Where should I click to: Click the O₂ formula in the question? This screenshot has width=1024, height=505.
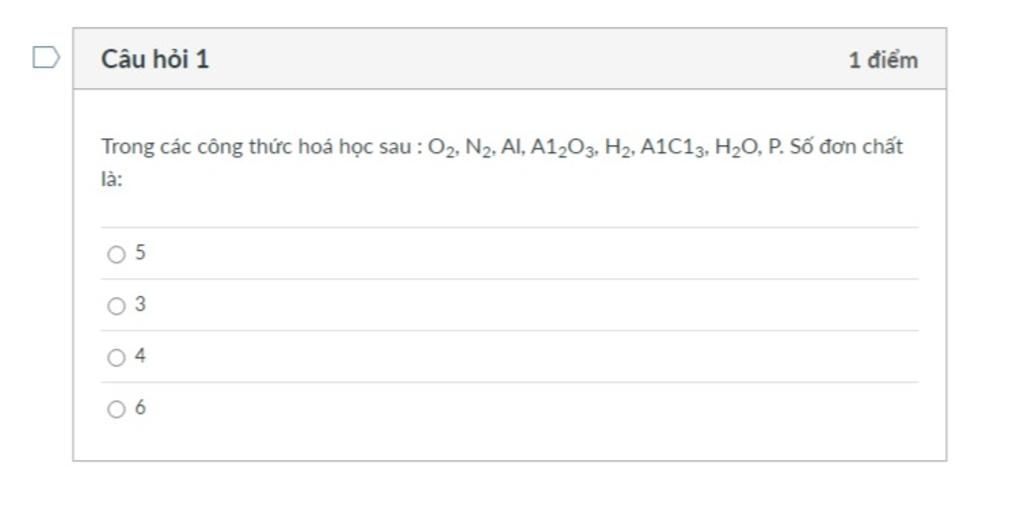click(442, 148)
